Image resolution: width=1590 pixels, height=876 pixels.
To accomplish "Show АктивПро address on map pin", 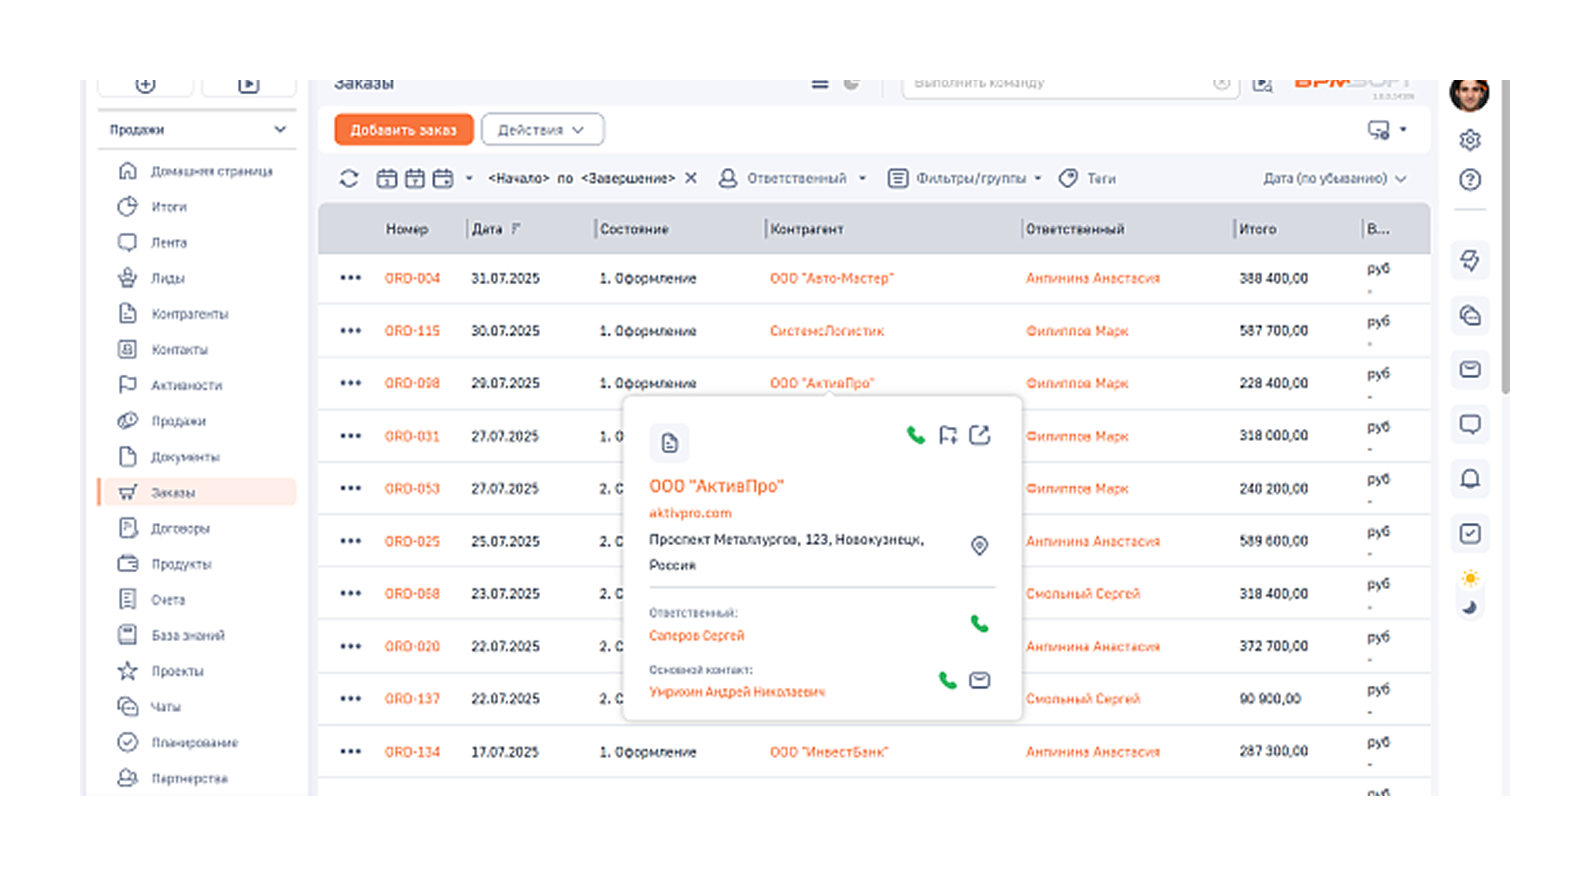I will pyautogui.click(x=980, y=545).
